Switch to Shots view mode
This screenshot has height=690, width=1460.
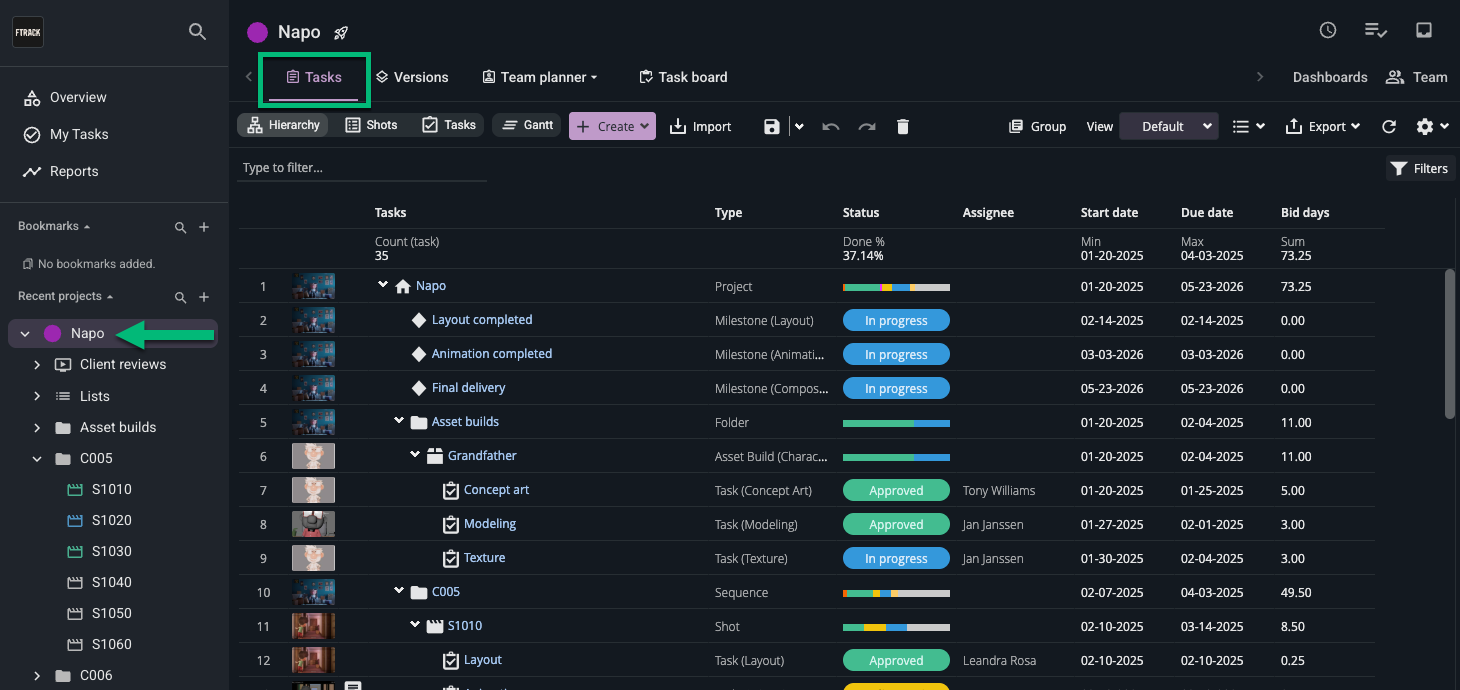(x=371, y=125)
